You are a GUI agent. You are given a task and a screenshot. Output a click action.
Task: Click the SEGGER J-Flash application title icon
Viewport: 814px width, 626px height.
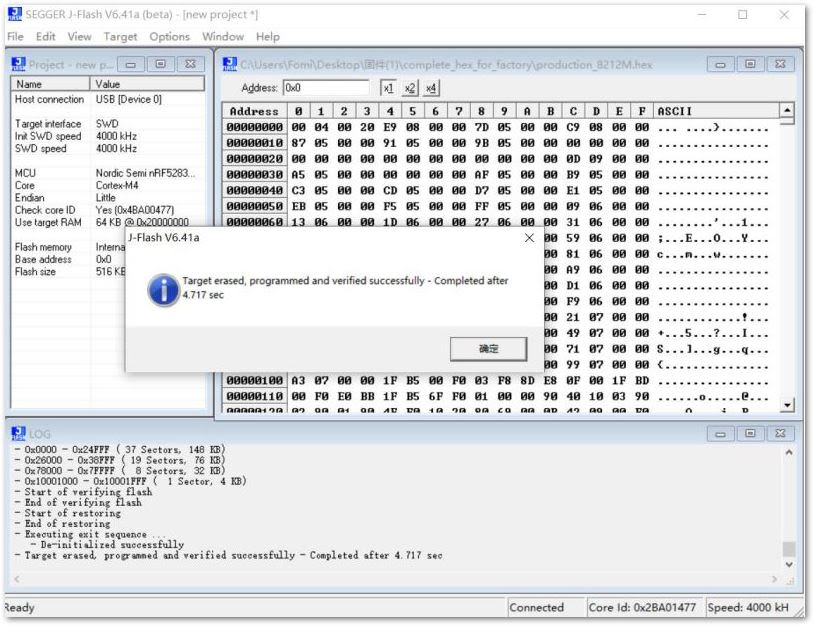point(15,14)
